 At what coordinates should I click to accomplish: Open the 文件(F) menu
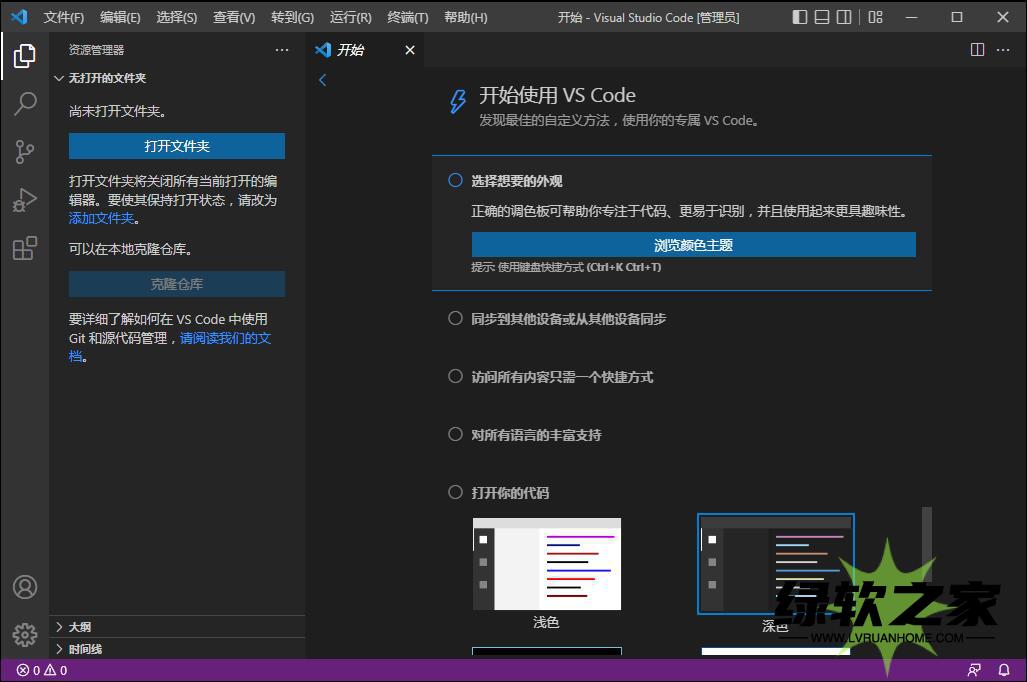[x=64, y=17]
